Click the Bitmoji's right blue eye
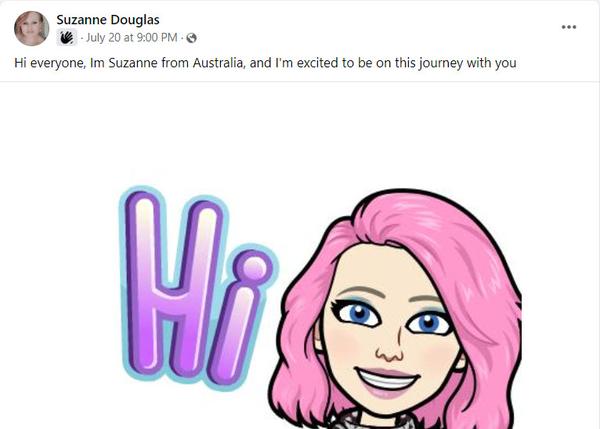 [x=428, y=323]
